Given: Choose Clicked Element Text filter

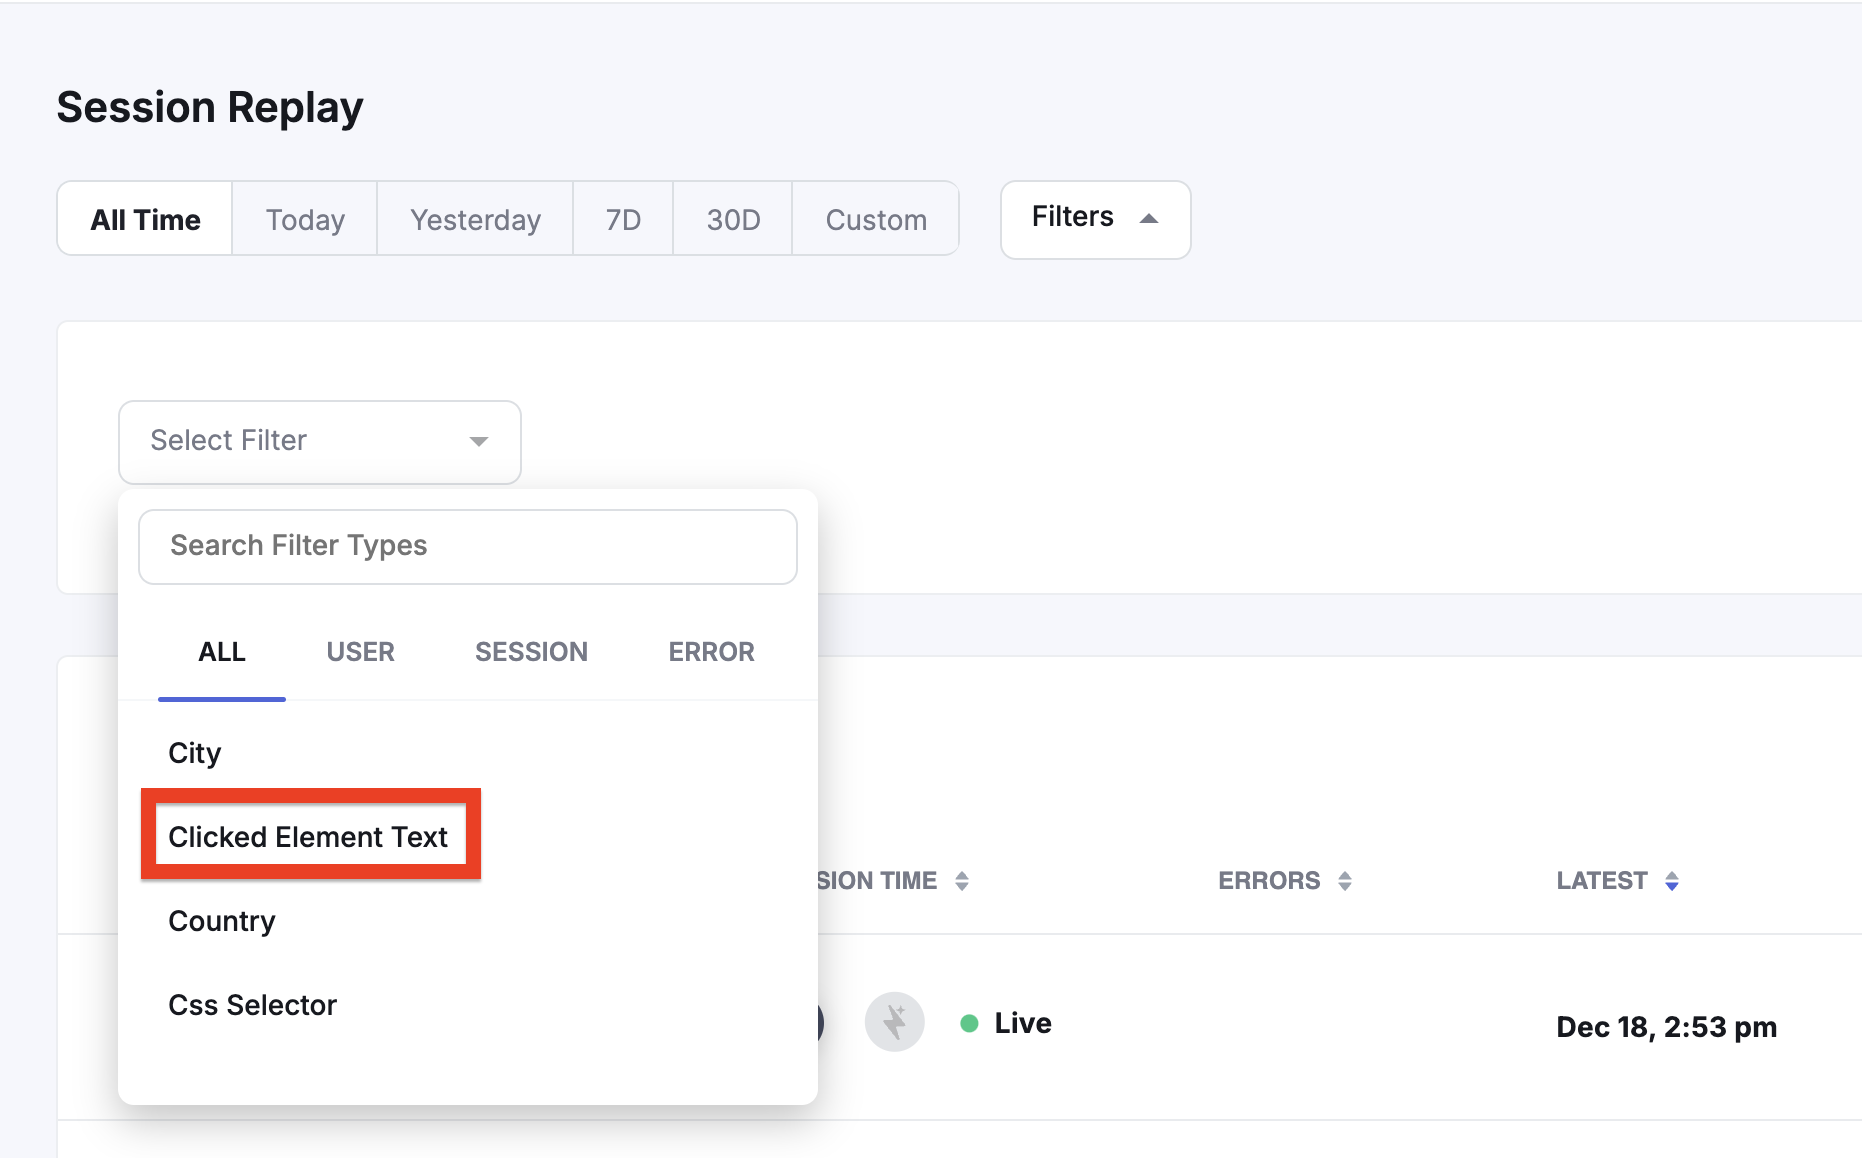Looking at the screenshot, I should [308, 837].
